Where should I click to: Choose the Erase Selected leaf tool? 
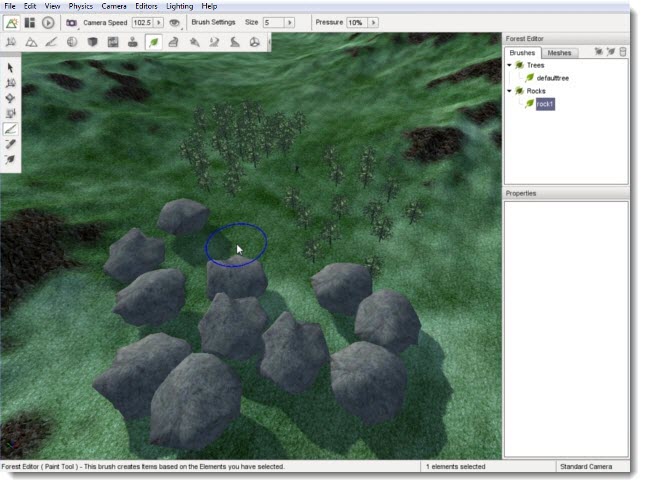[x=10, y=159]
